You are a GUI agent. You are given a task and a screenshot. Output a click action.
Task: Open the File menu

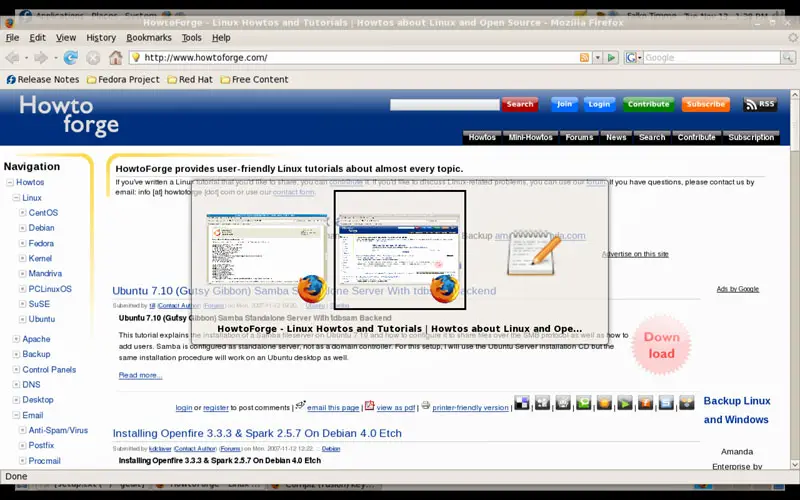(x=12, y=38)
